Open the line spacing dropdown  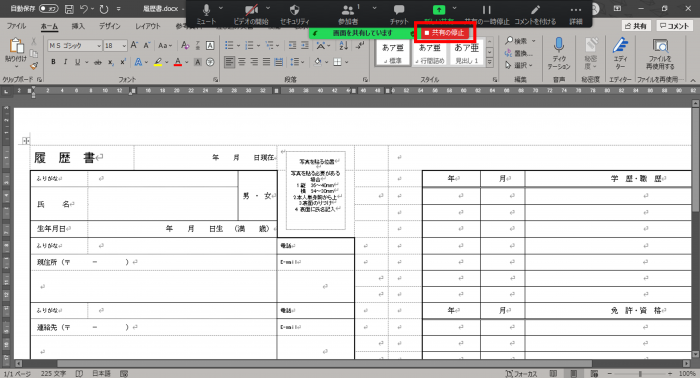tap(297, 62)
